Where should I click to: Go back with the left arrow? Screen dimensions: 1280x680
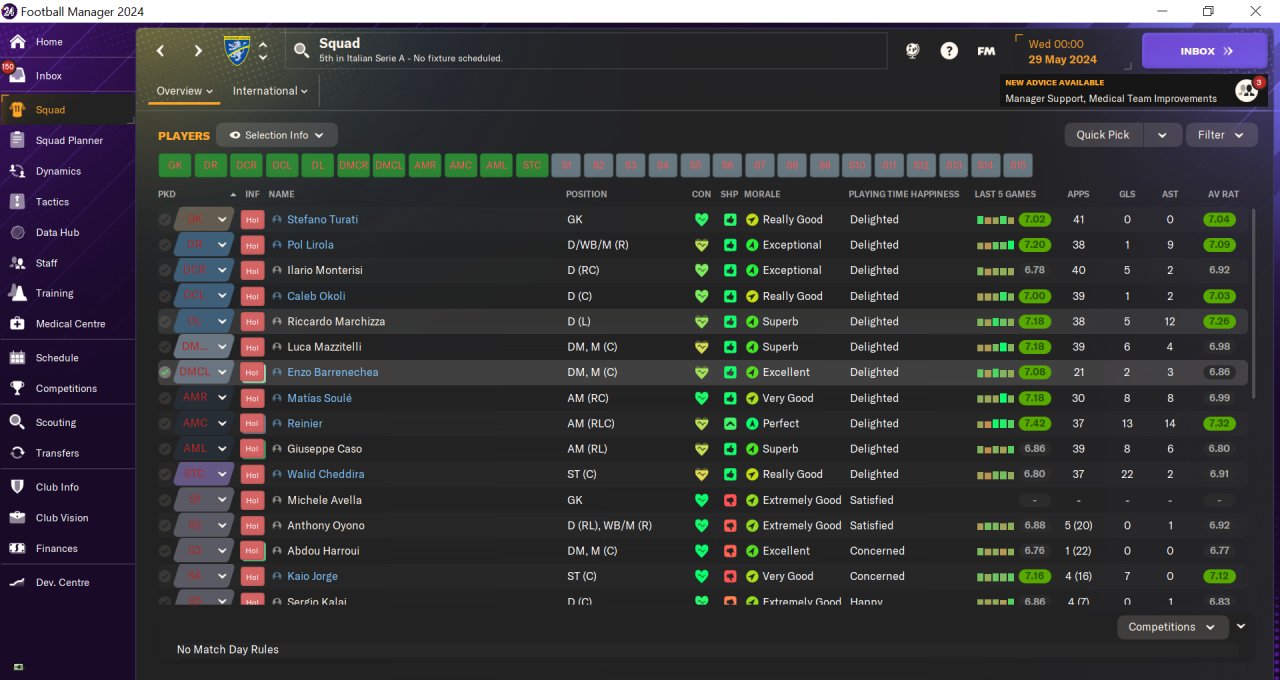coord(160,50)
